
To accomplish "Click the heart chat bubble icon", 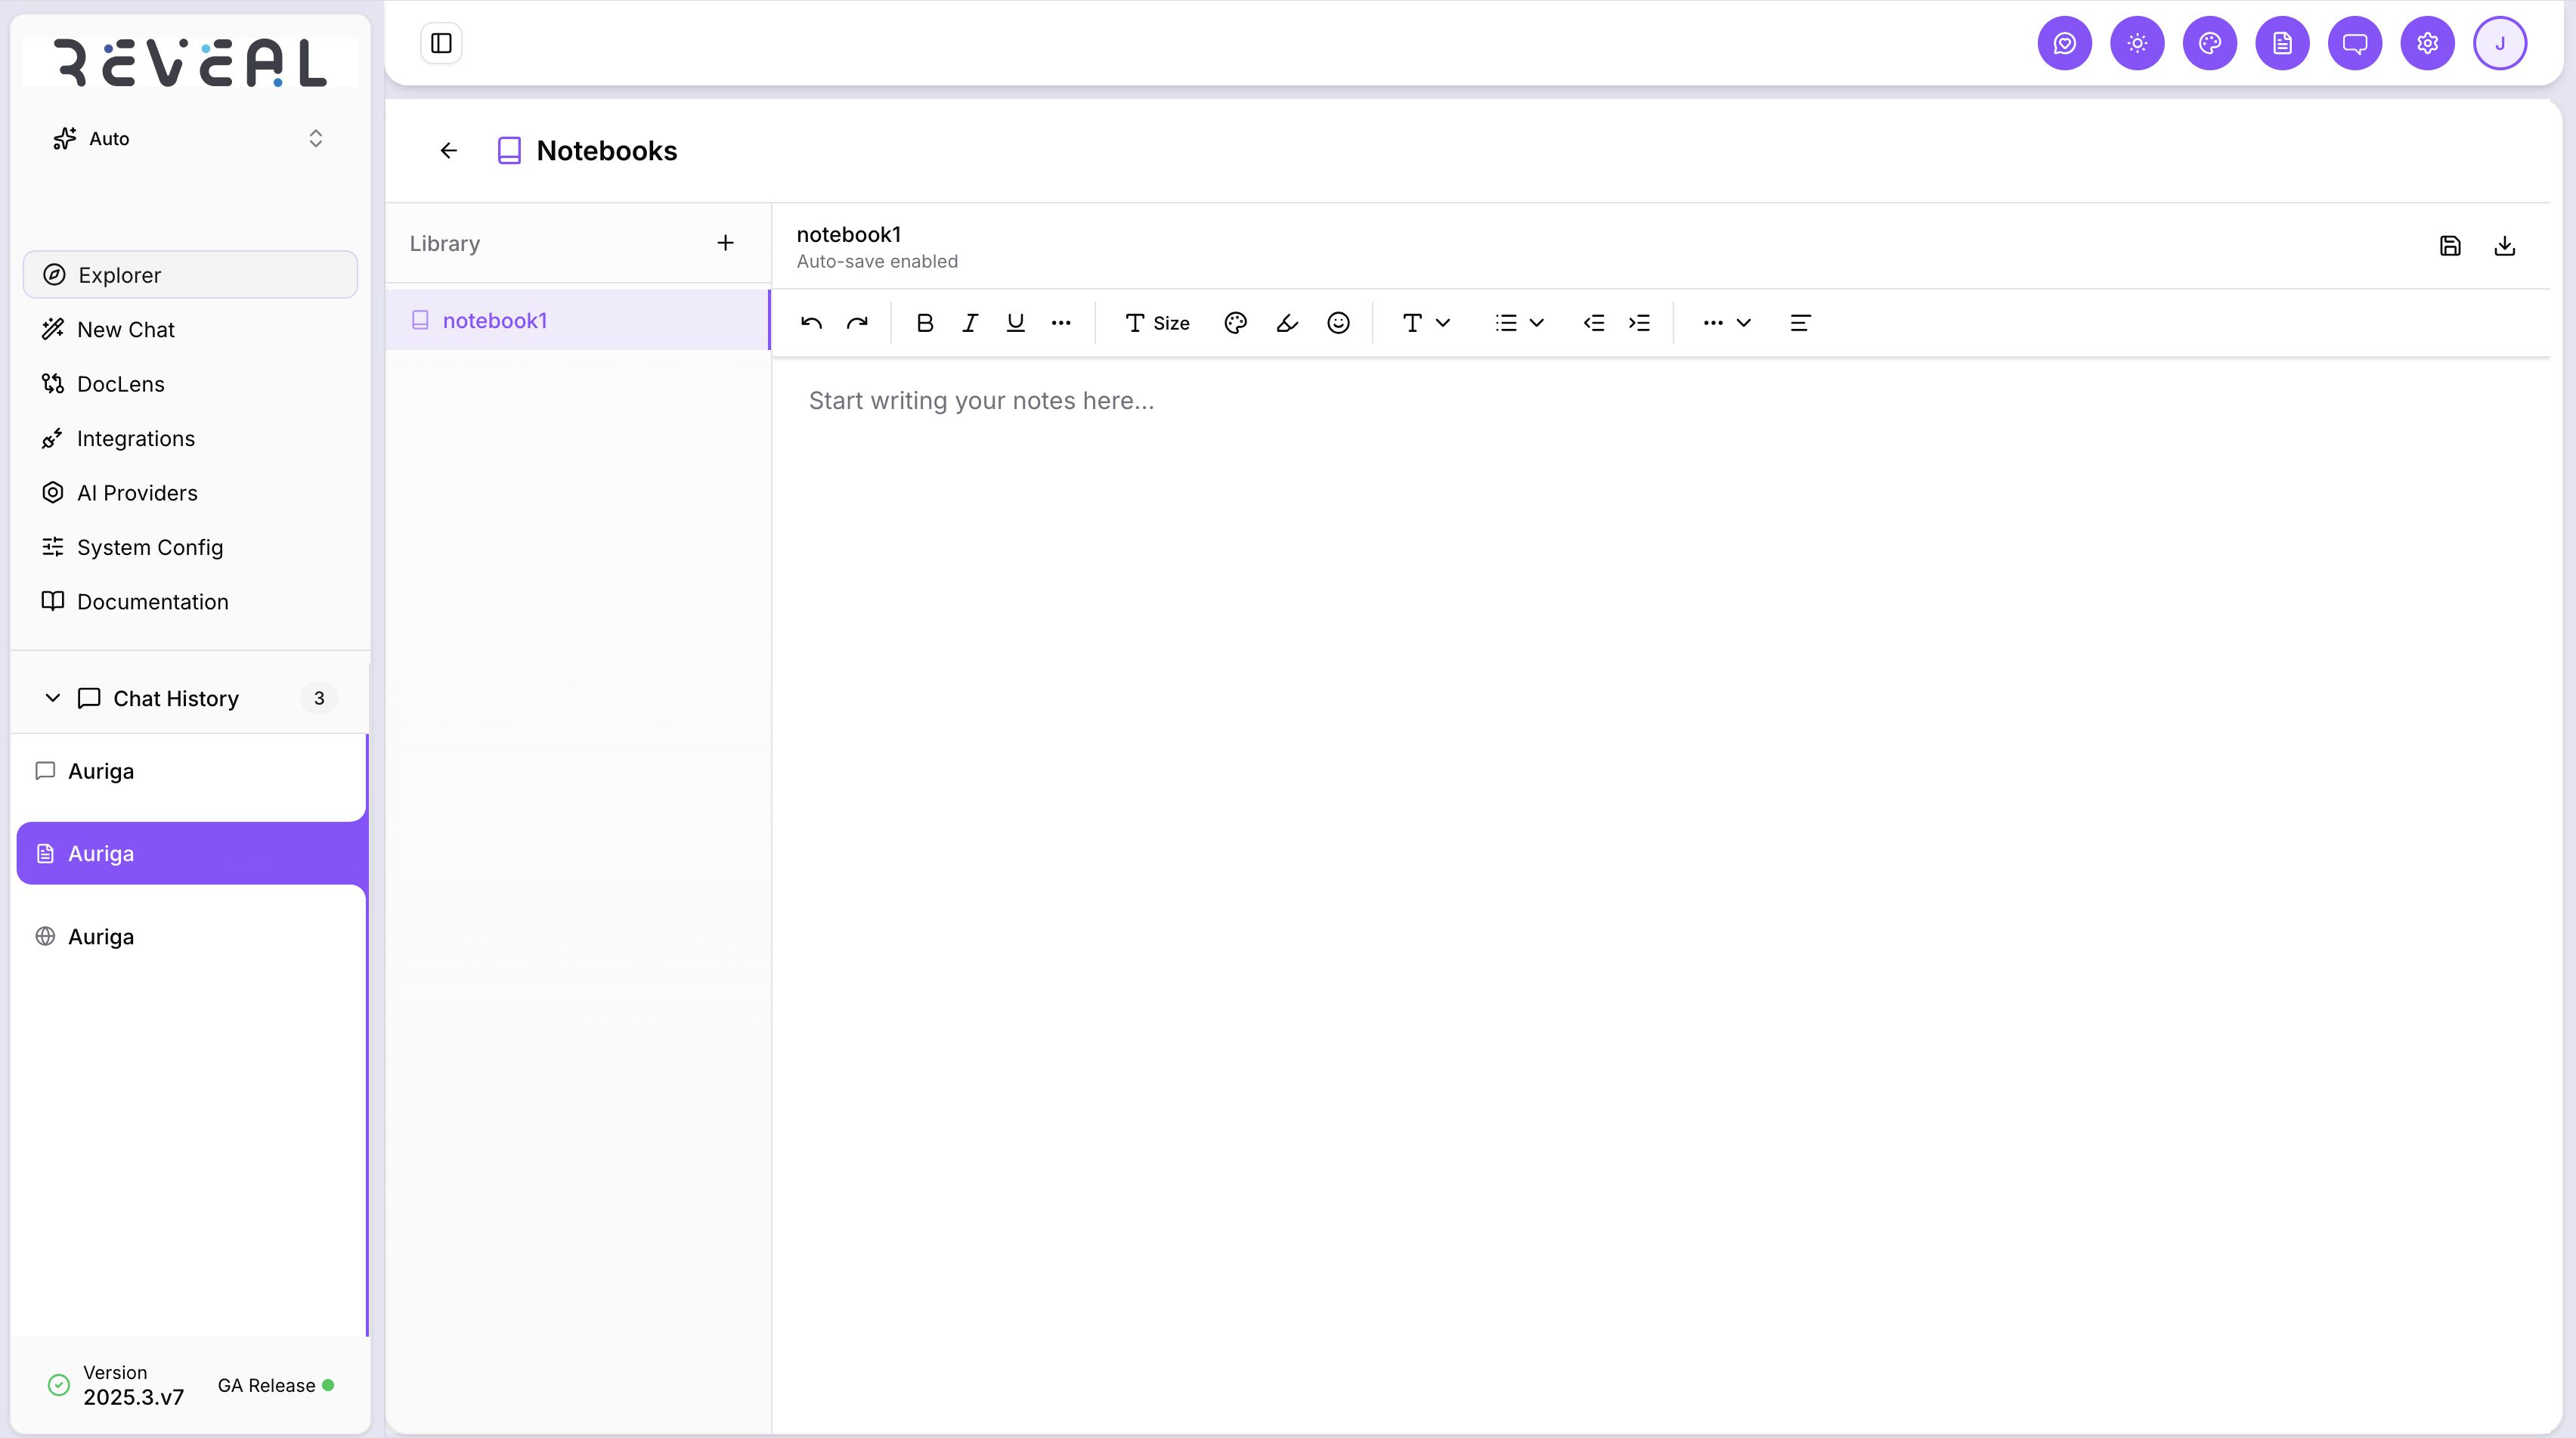I will tap(2065, 43).
